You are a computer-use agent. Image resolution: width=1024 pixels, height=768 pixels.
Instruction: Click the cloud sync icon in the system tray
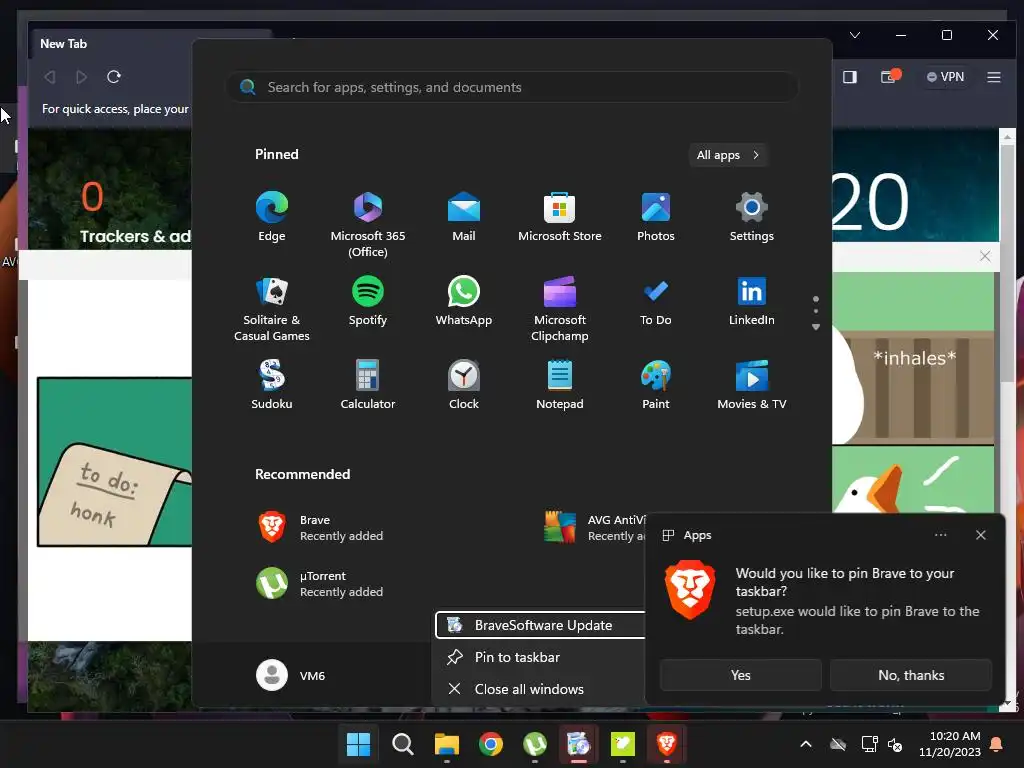pos(838,744)
